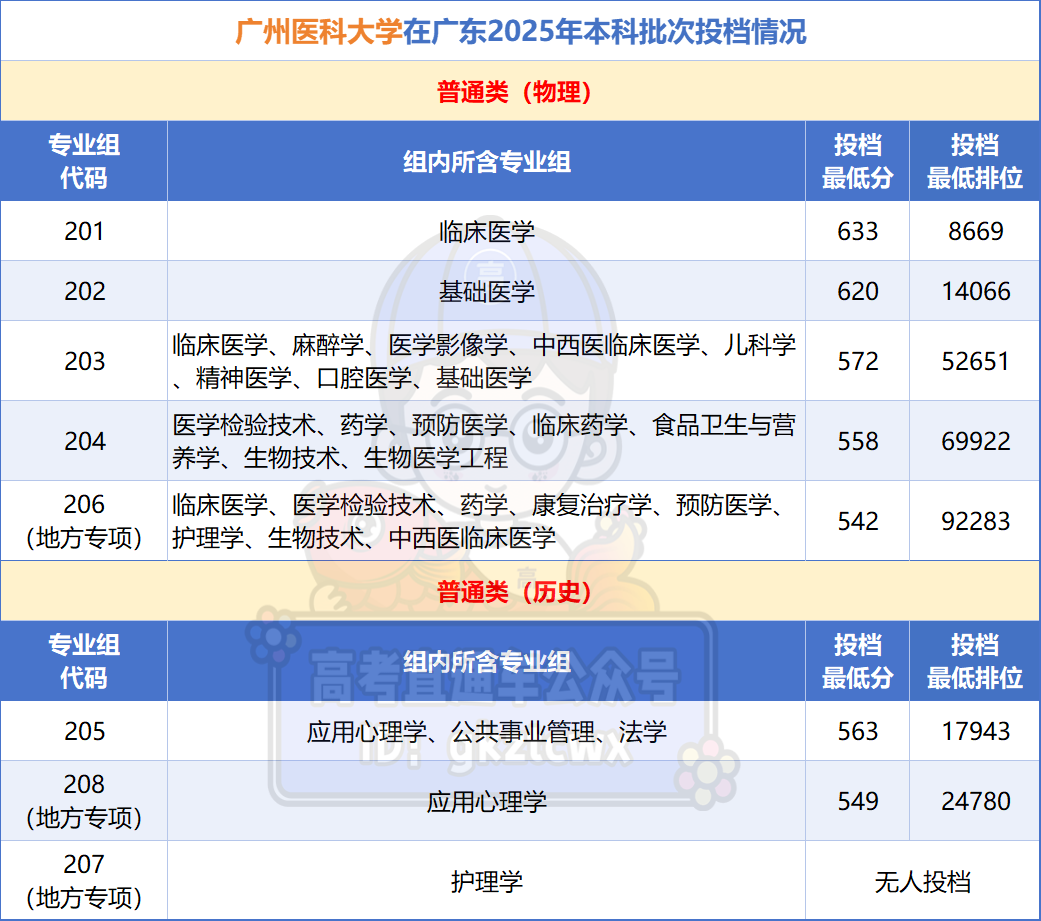This screenshot has width=1041, height=921.
Task: Click '组内所含专业组' header in the physics table
Action: [x=487, y=161]
